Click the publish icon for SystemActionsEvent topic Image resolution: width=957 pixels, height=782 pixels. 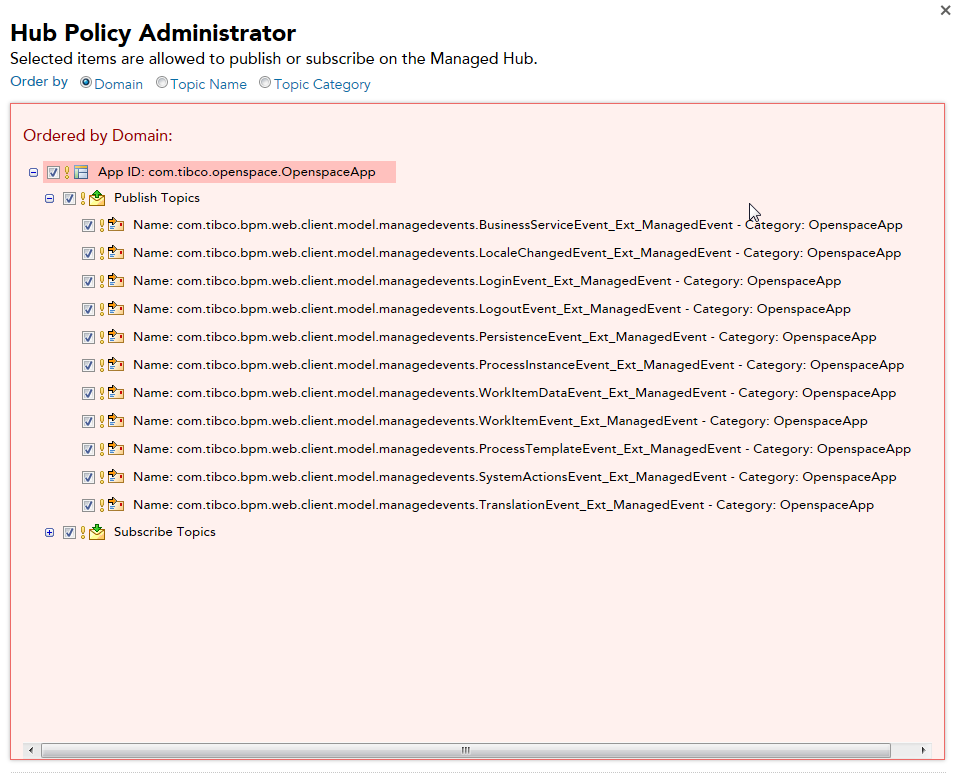click(x=116, y=478)
